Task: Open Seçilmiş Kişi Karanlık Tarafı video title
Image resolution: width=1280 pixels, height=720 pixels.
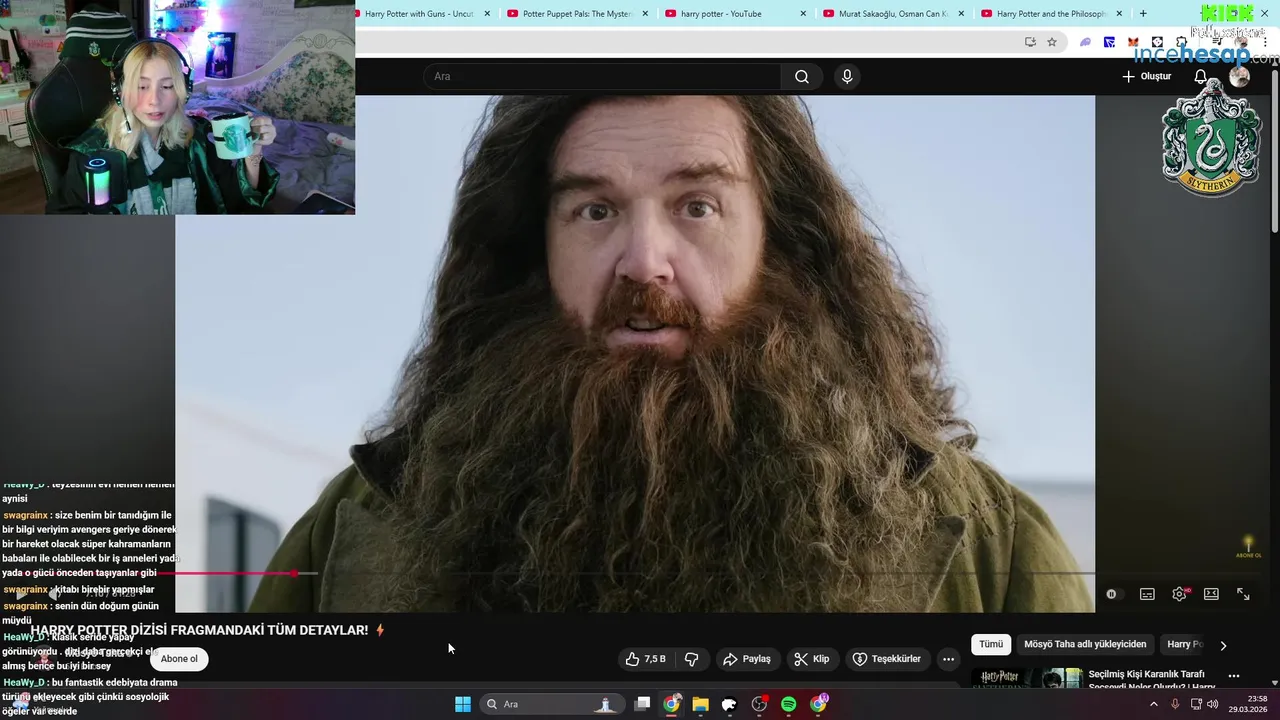Action: tap(1152, 680)
